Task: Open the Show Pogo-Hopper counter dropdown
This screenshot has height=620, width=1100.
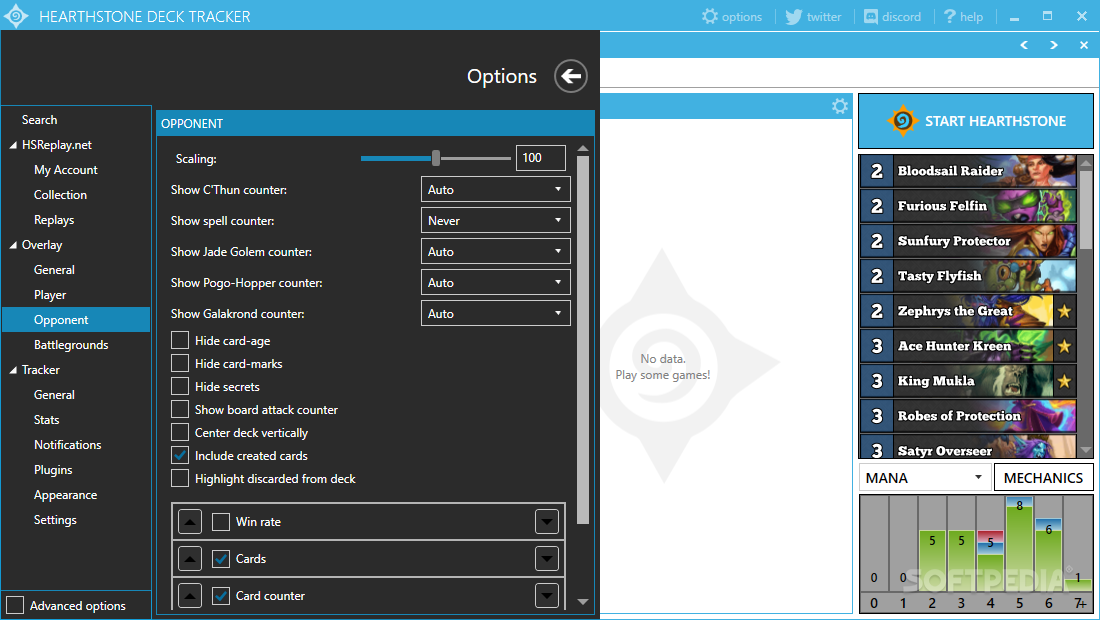Action: point(495,283)
